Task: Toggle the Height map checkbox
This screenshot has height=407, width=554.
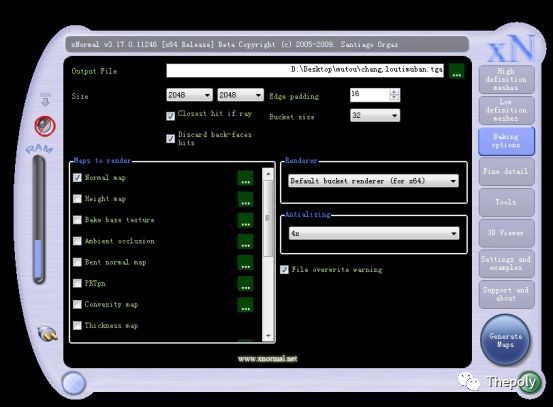Action: coord(77,199)
